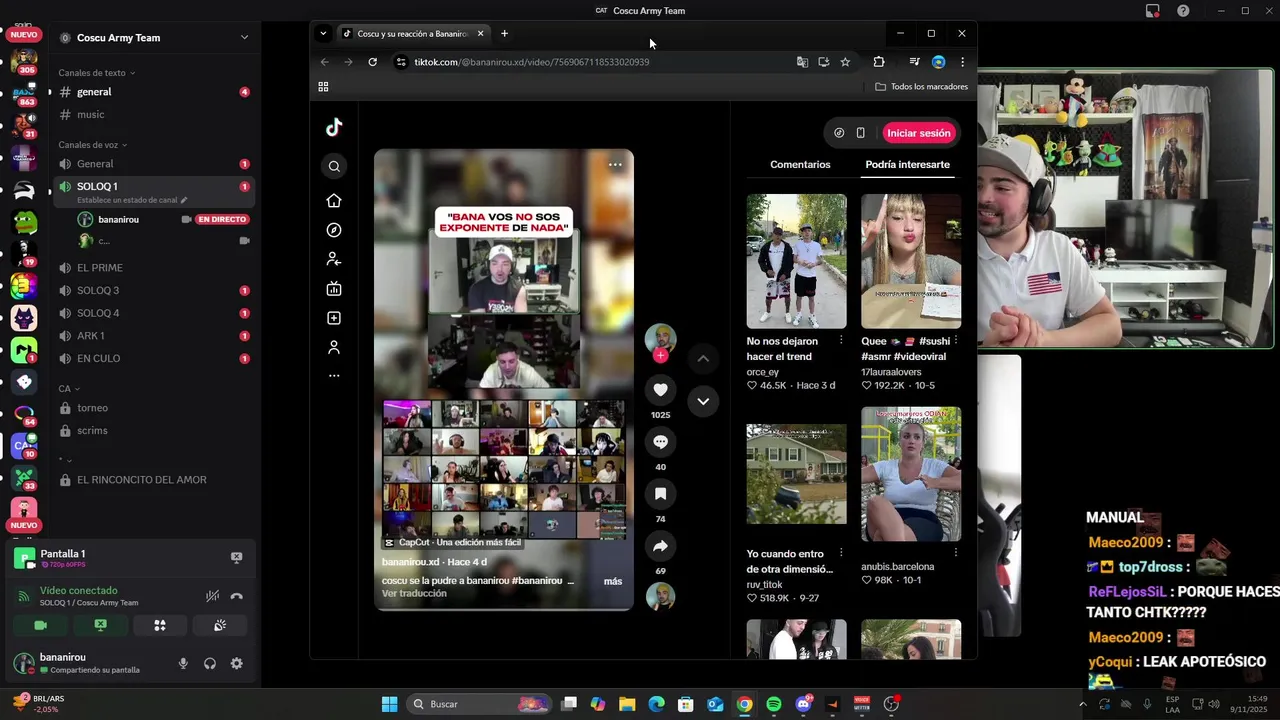Collapse Canales de voz category
Image resolution: width=1280 pixels, height=720 pixels.
click(x=93, y=145)
